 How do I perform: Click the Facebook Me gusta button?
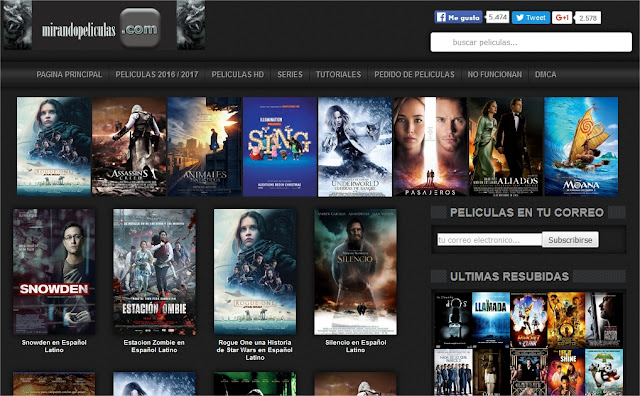pyautogui.click(x=458, y=17)
